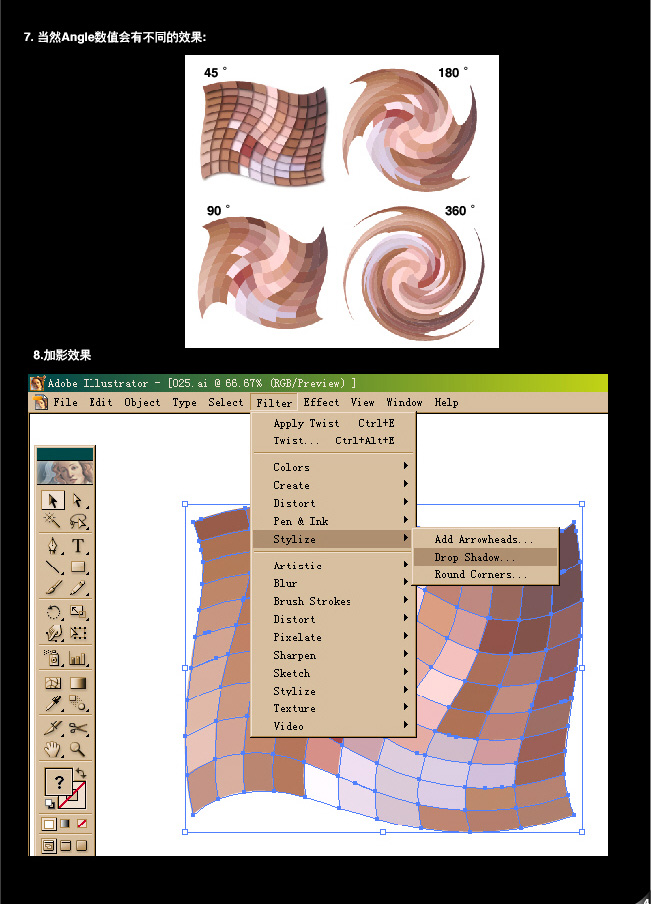The width and height of the screenshot is (651, 904).
Task: Choose the Rotate tool
Action: (x=52, y=612)
